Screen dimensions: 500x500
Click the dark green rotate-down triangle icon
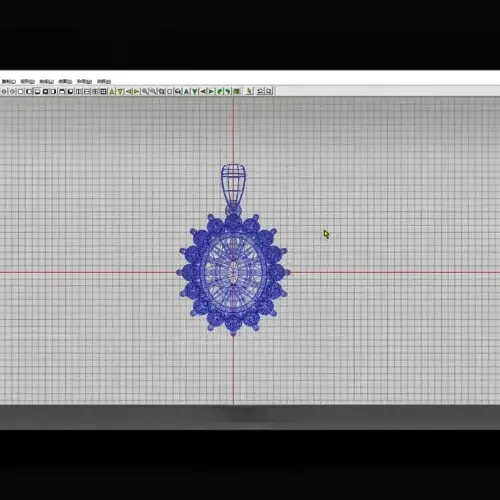[x=195, y=91]
